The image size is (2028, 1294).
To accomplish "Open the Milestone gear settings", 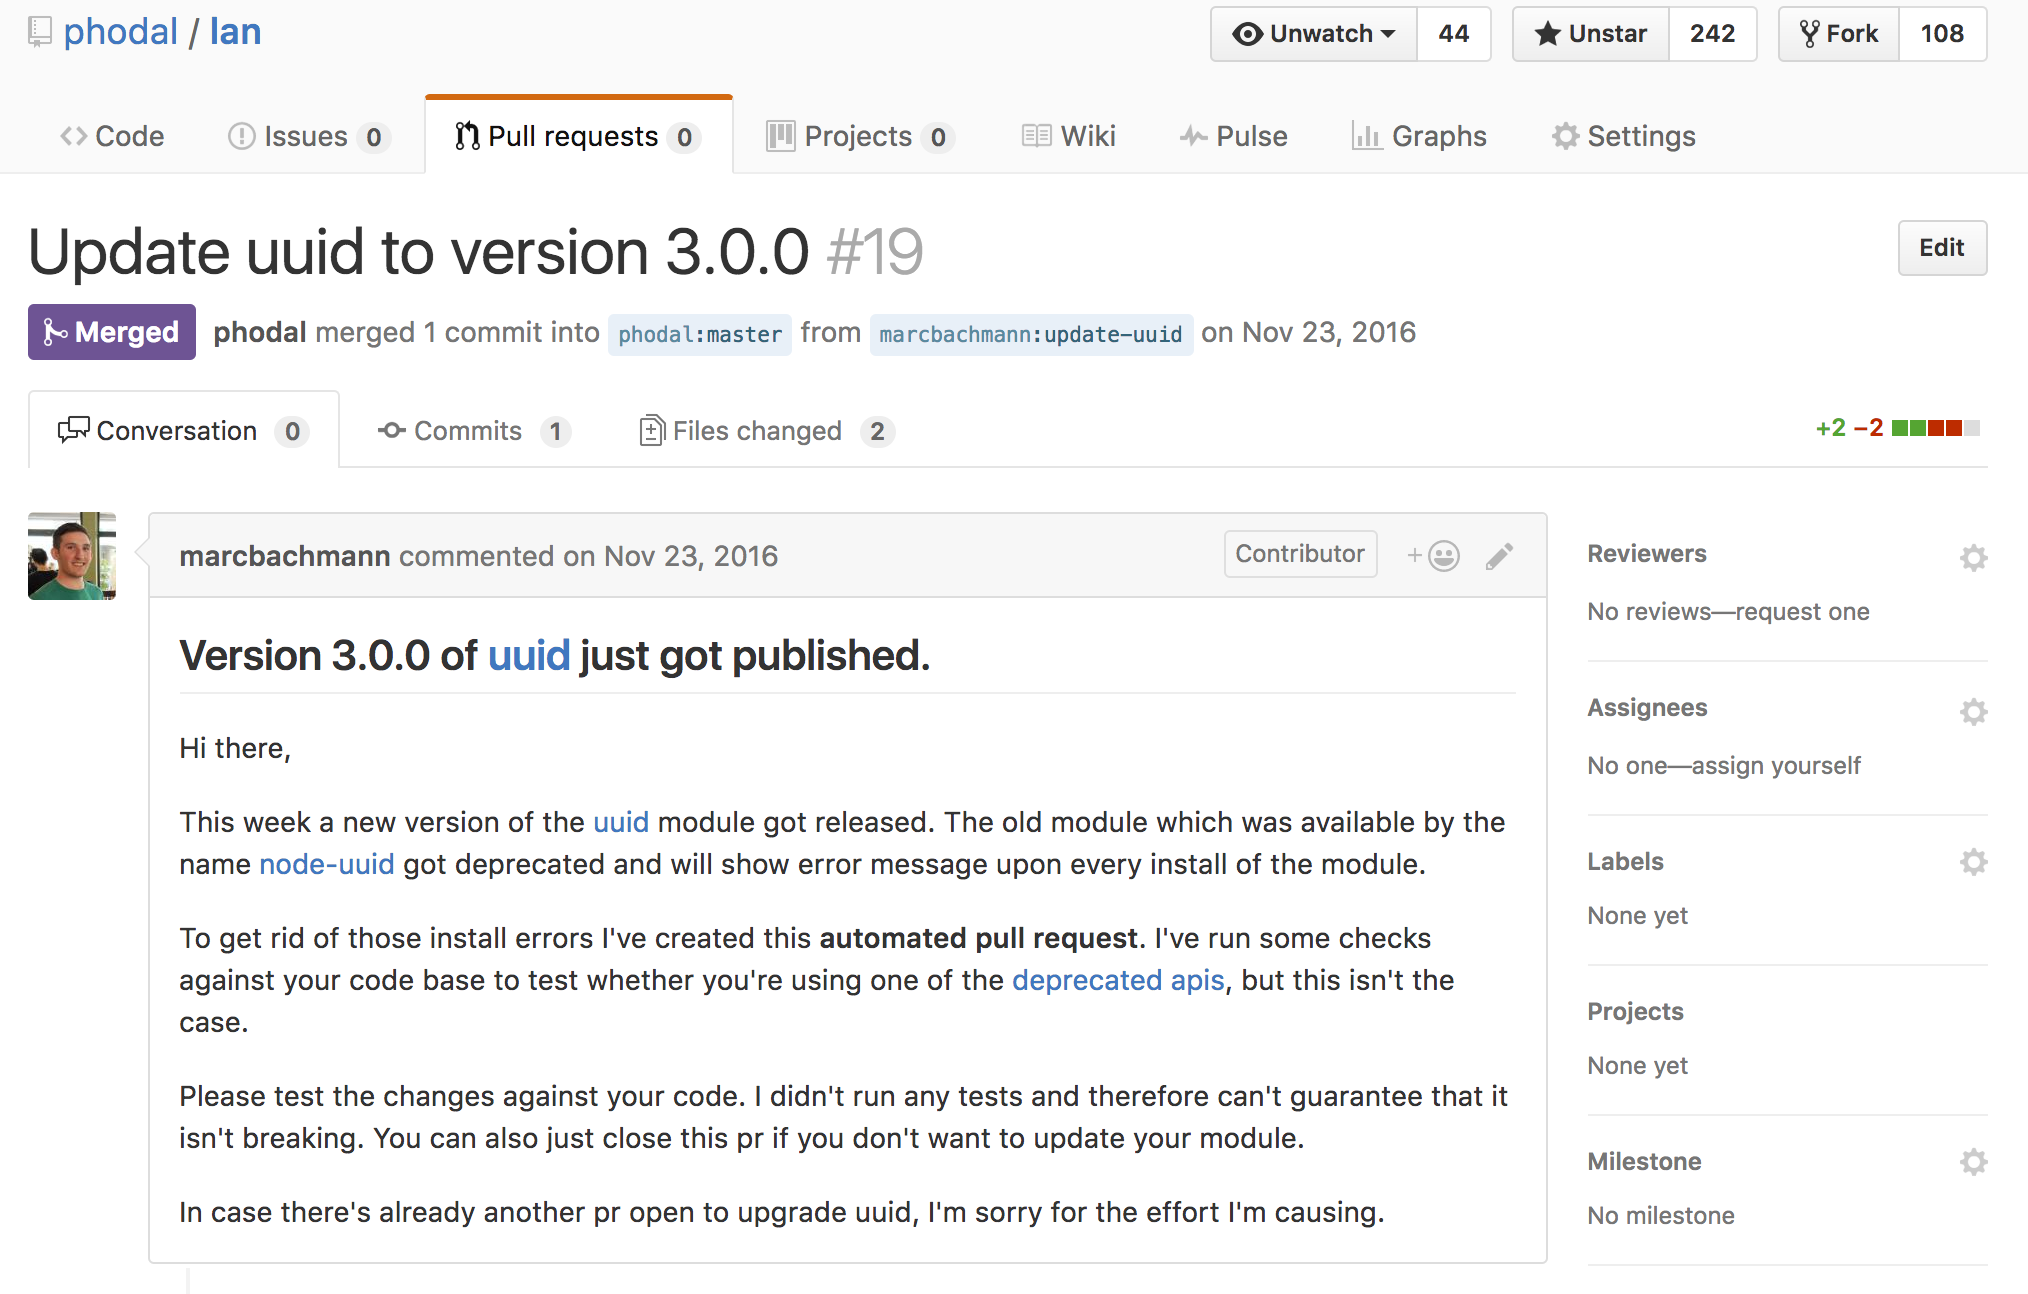I will 1973,1161.
